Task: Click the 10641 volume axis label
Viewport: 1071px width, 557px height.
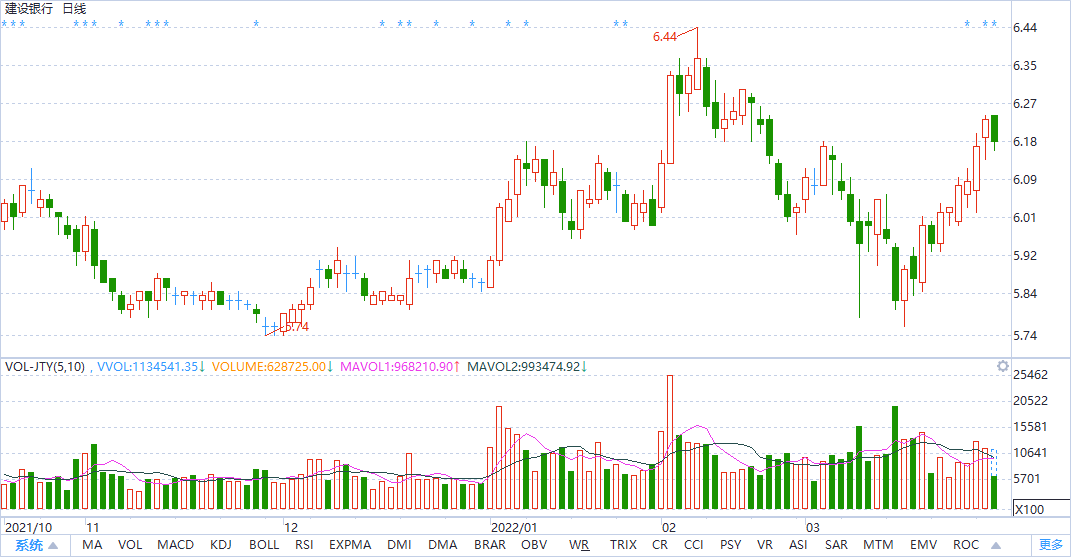Action: pos(1030,452)
